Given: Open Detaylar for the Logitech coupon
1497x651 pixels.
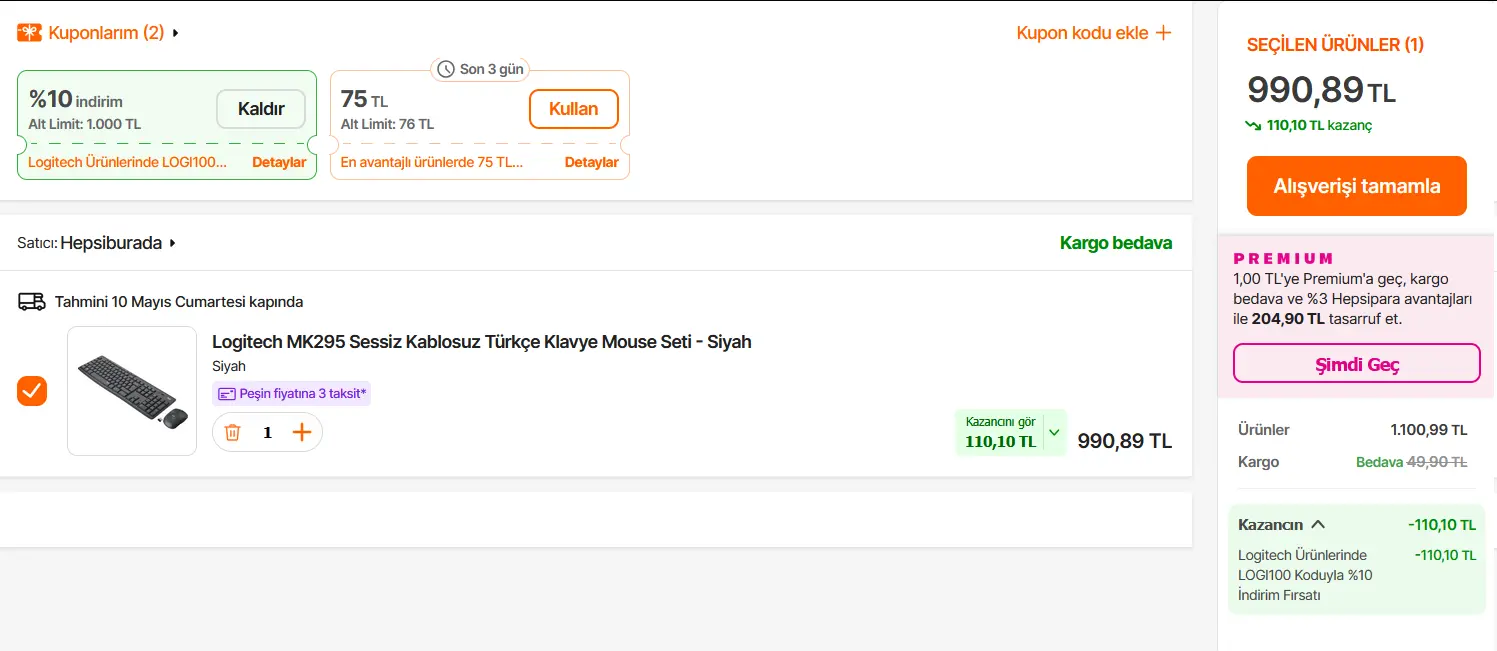Looking at the screenshot, I should [279, 162].
